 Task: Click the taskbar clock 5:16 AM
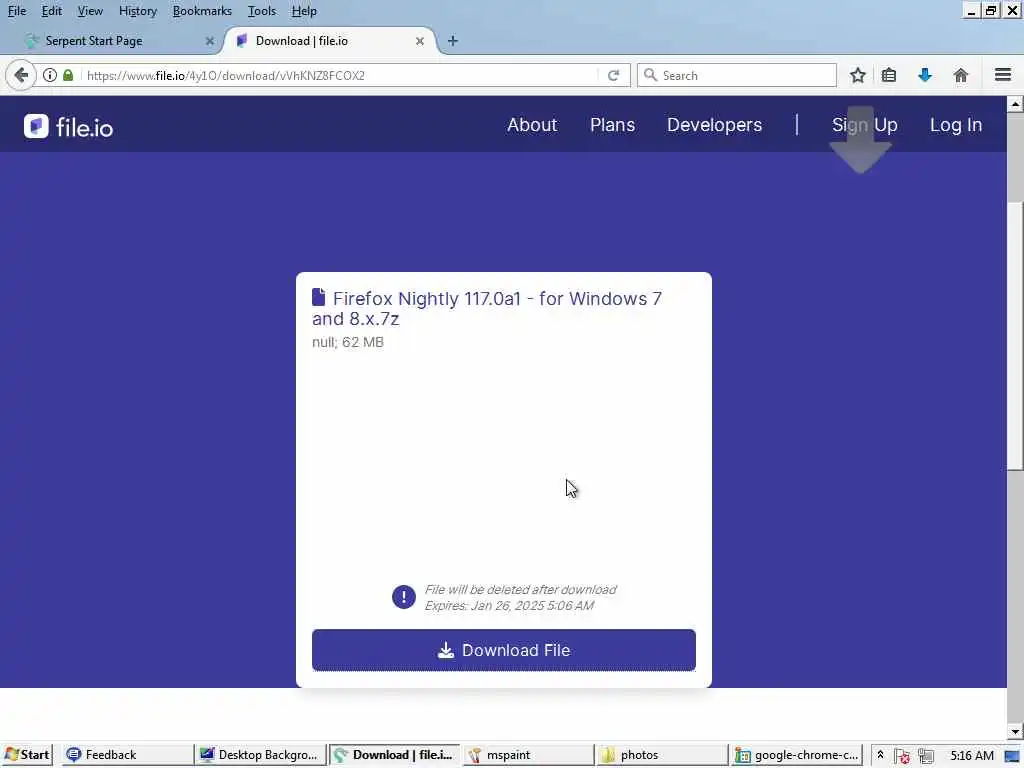[972, 756]
